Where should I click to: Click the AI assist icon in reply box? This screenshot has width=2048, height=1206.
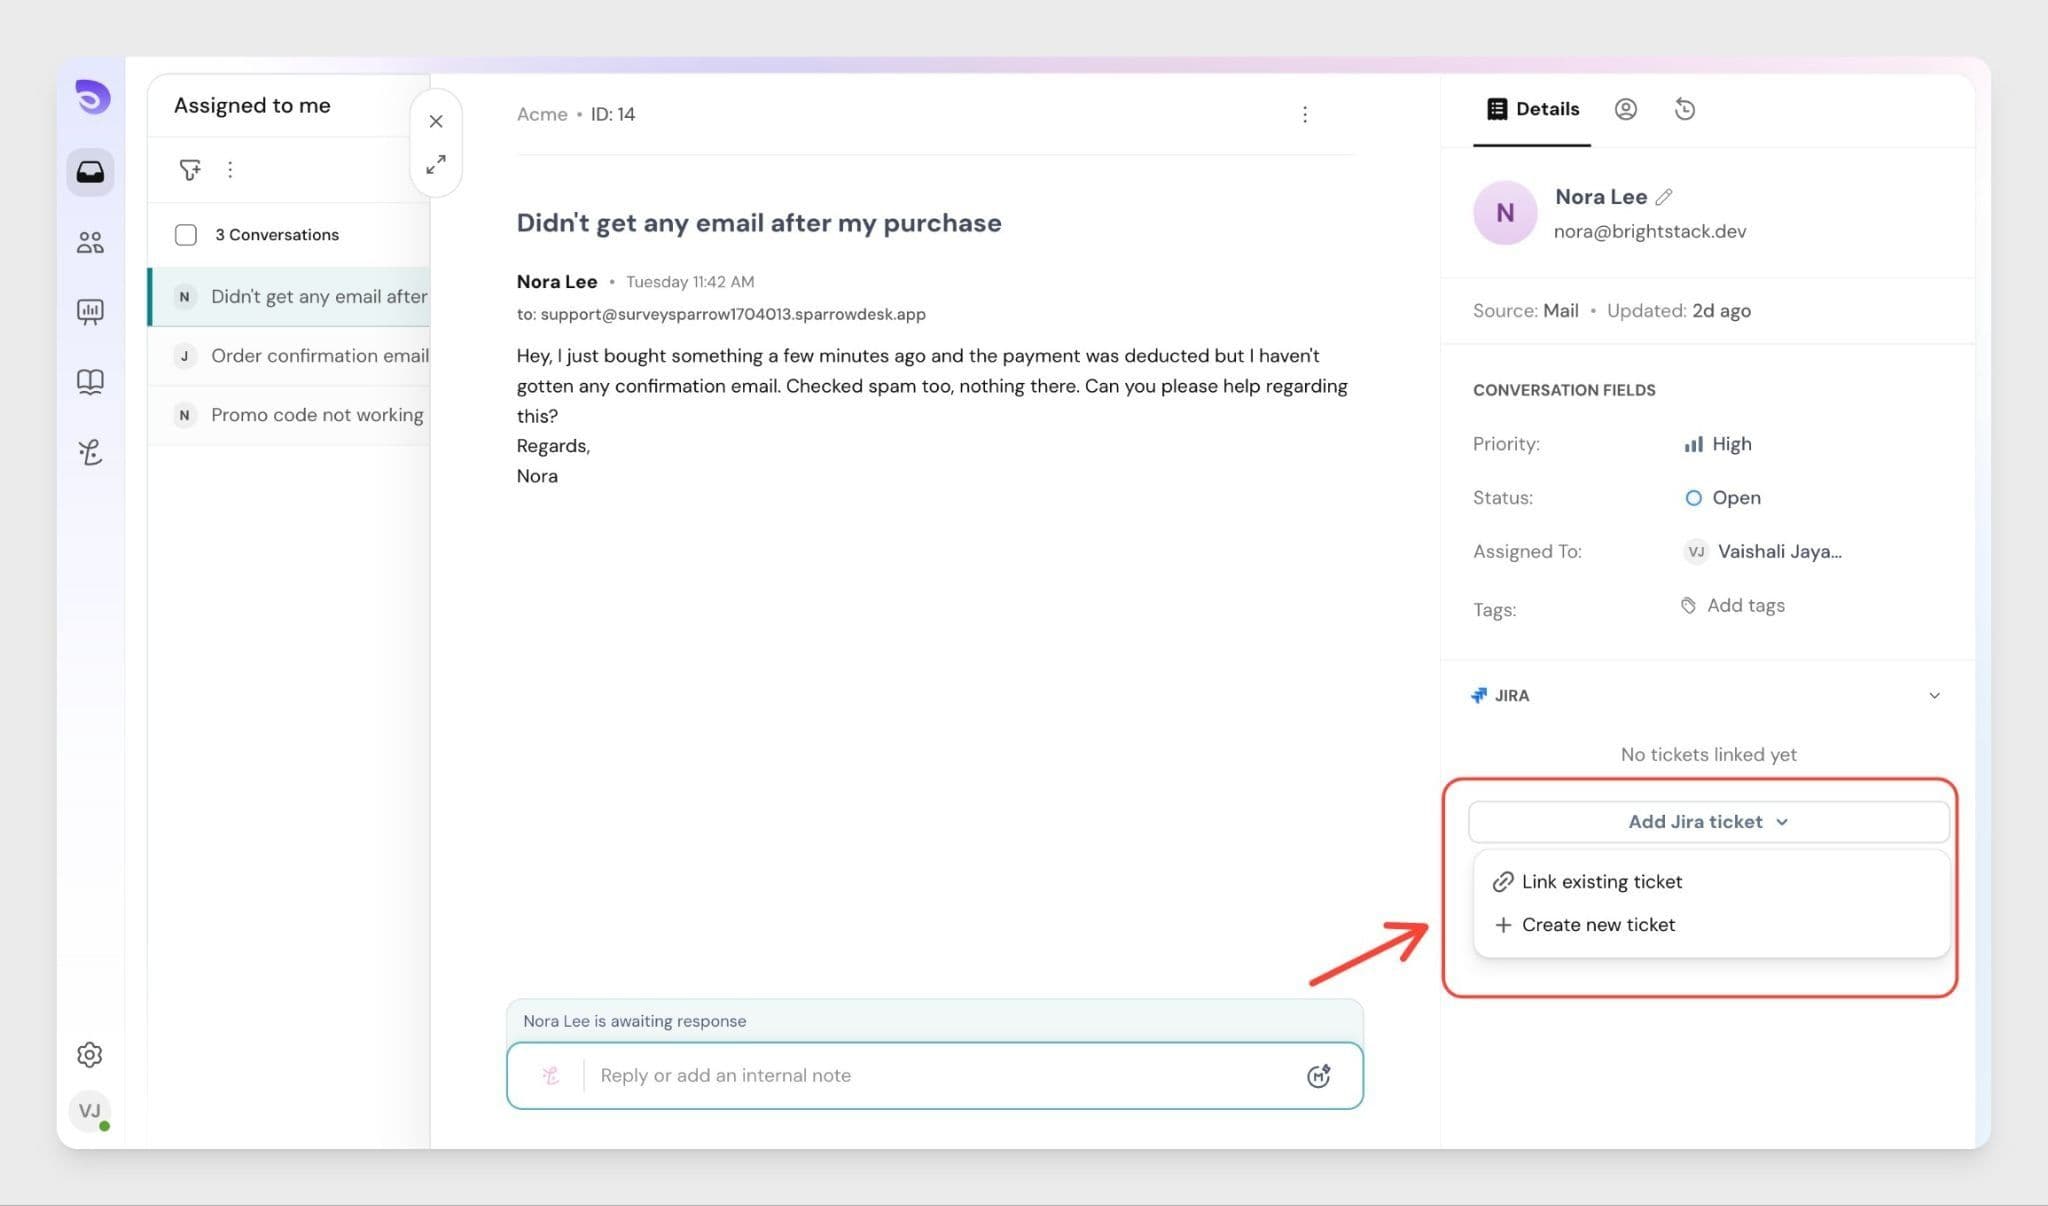point(1318,1076)
